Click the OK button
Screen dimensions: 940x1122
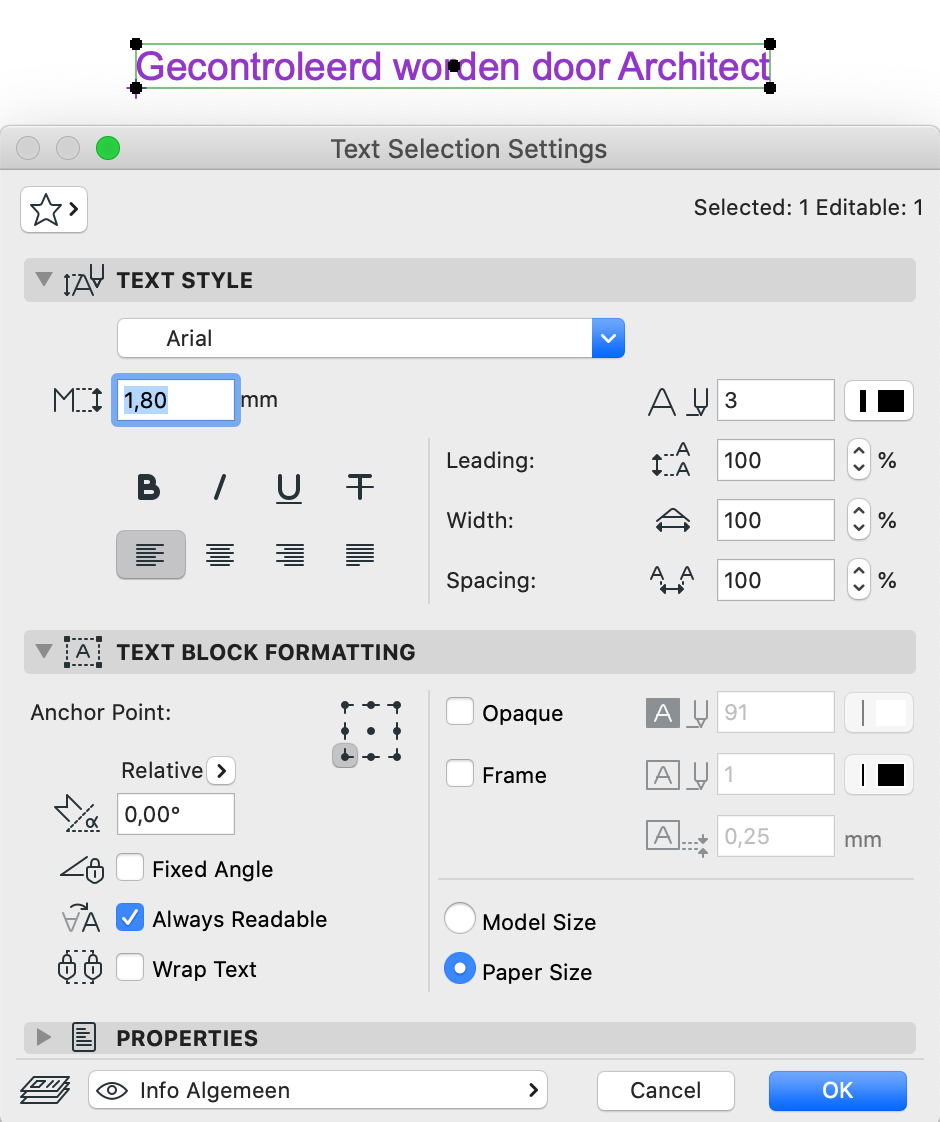pos(838,1090)
